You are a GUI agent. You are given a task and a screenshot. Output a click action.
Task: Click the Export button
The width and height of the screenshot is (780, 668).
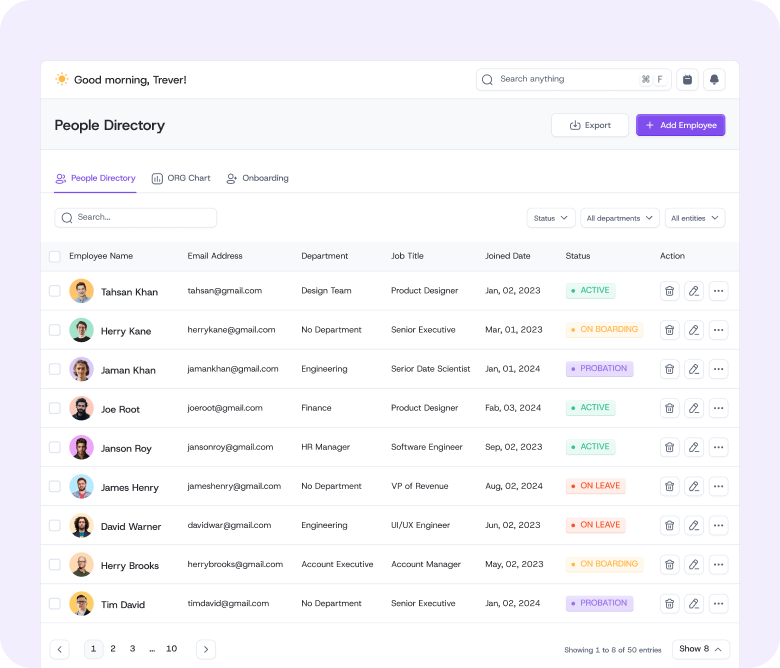(x=589, y=125)
